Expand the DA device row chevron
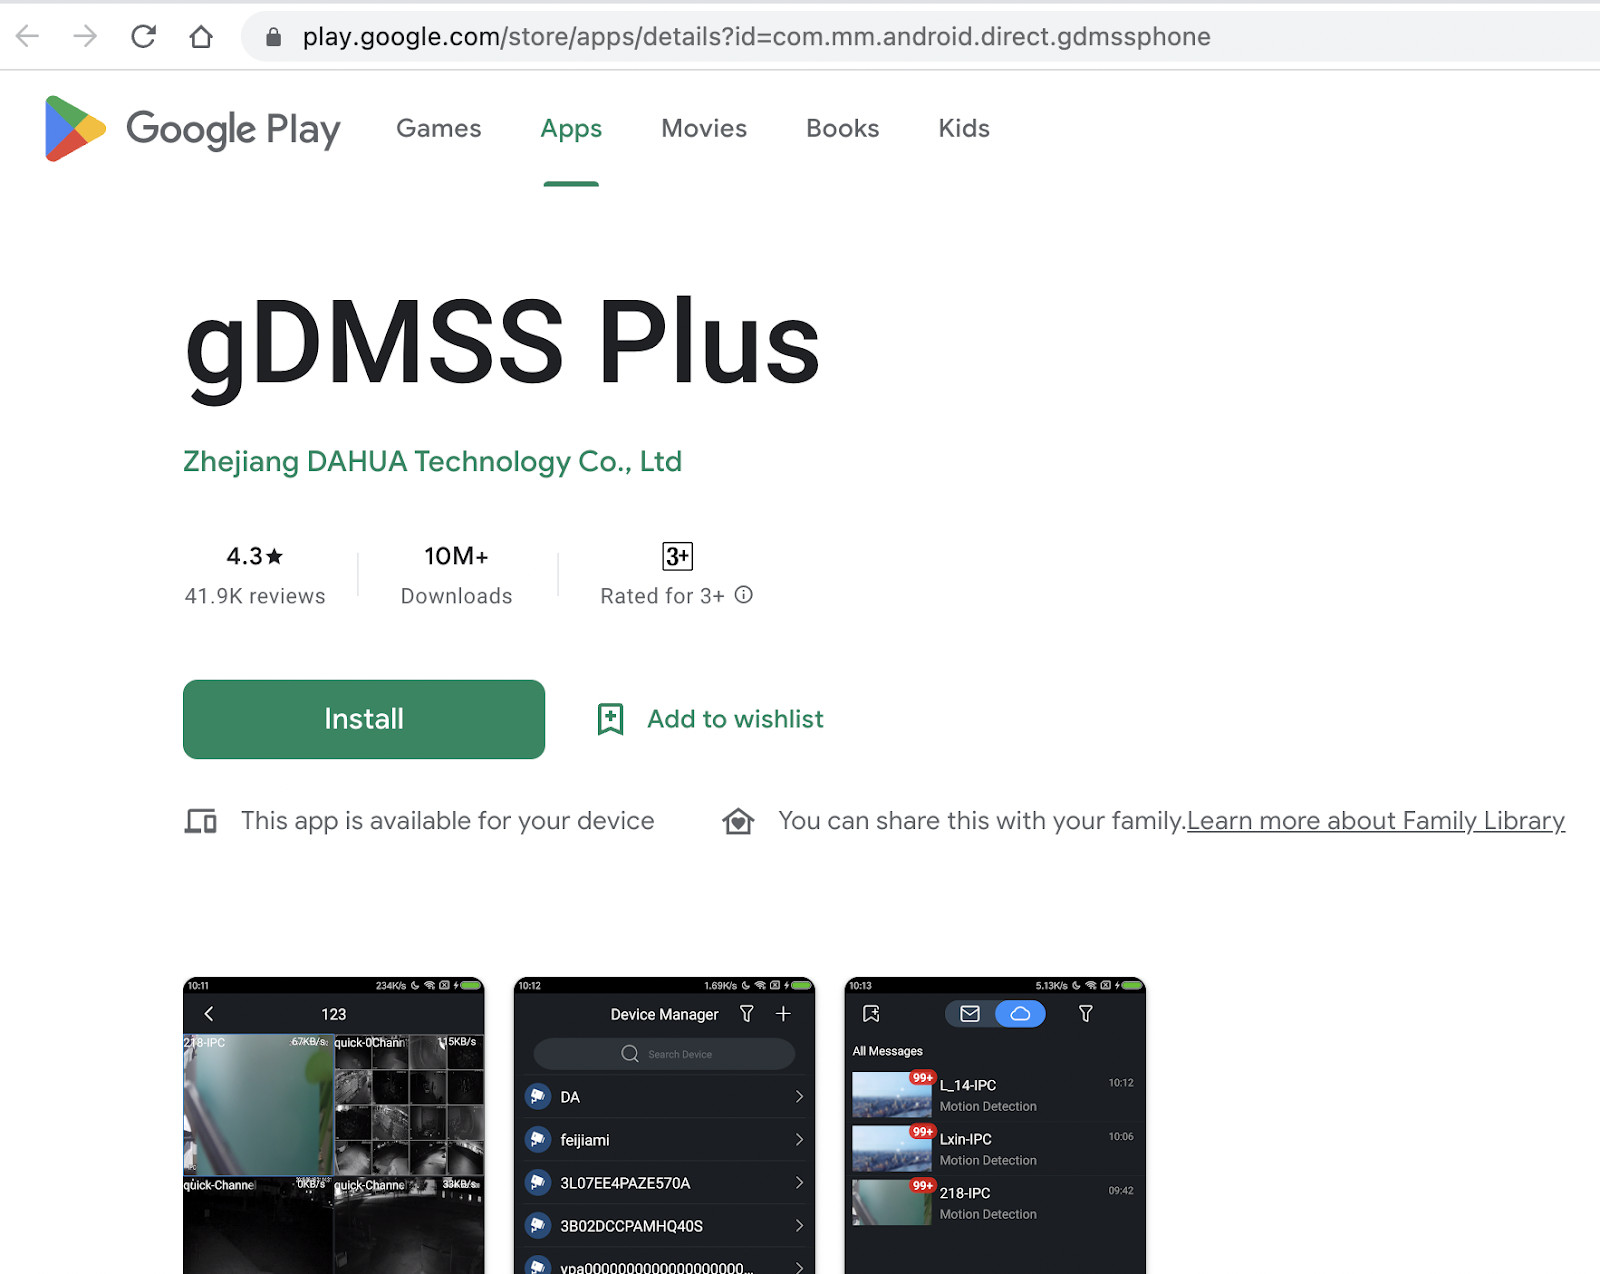This screenshot has width=1600, height=1274. coord(799,1097)
